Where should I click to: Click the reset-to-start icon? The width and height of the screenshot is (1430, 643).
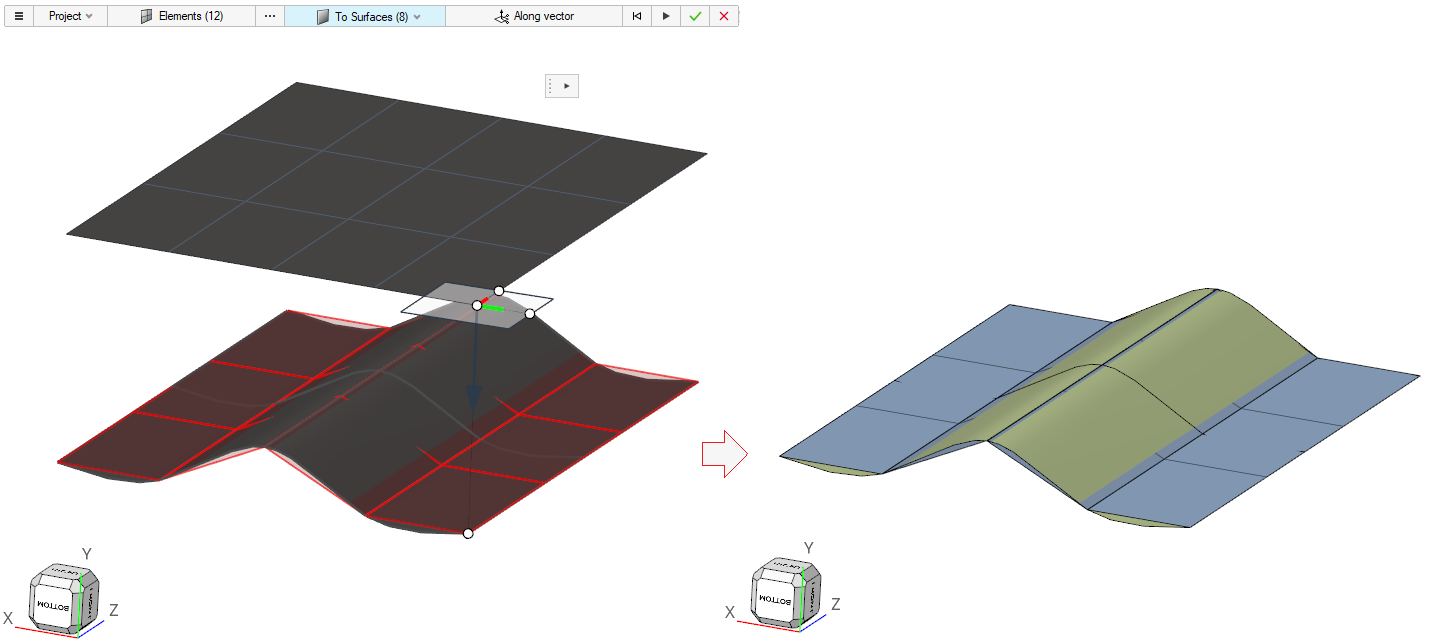(x=637, y=16)
